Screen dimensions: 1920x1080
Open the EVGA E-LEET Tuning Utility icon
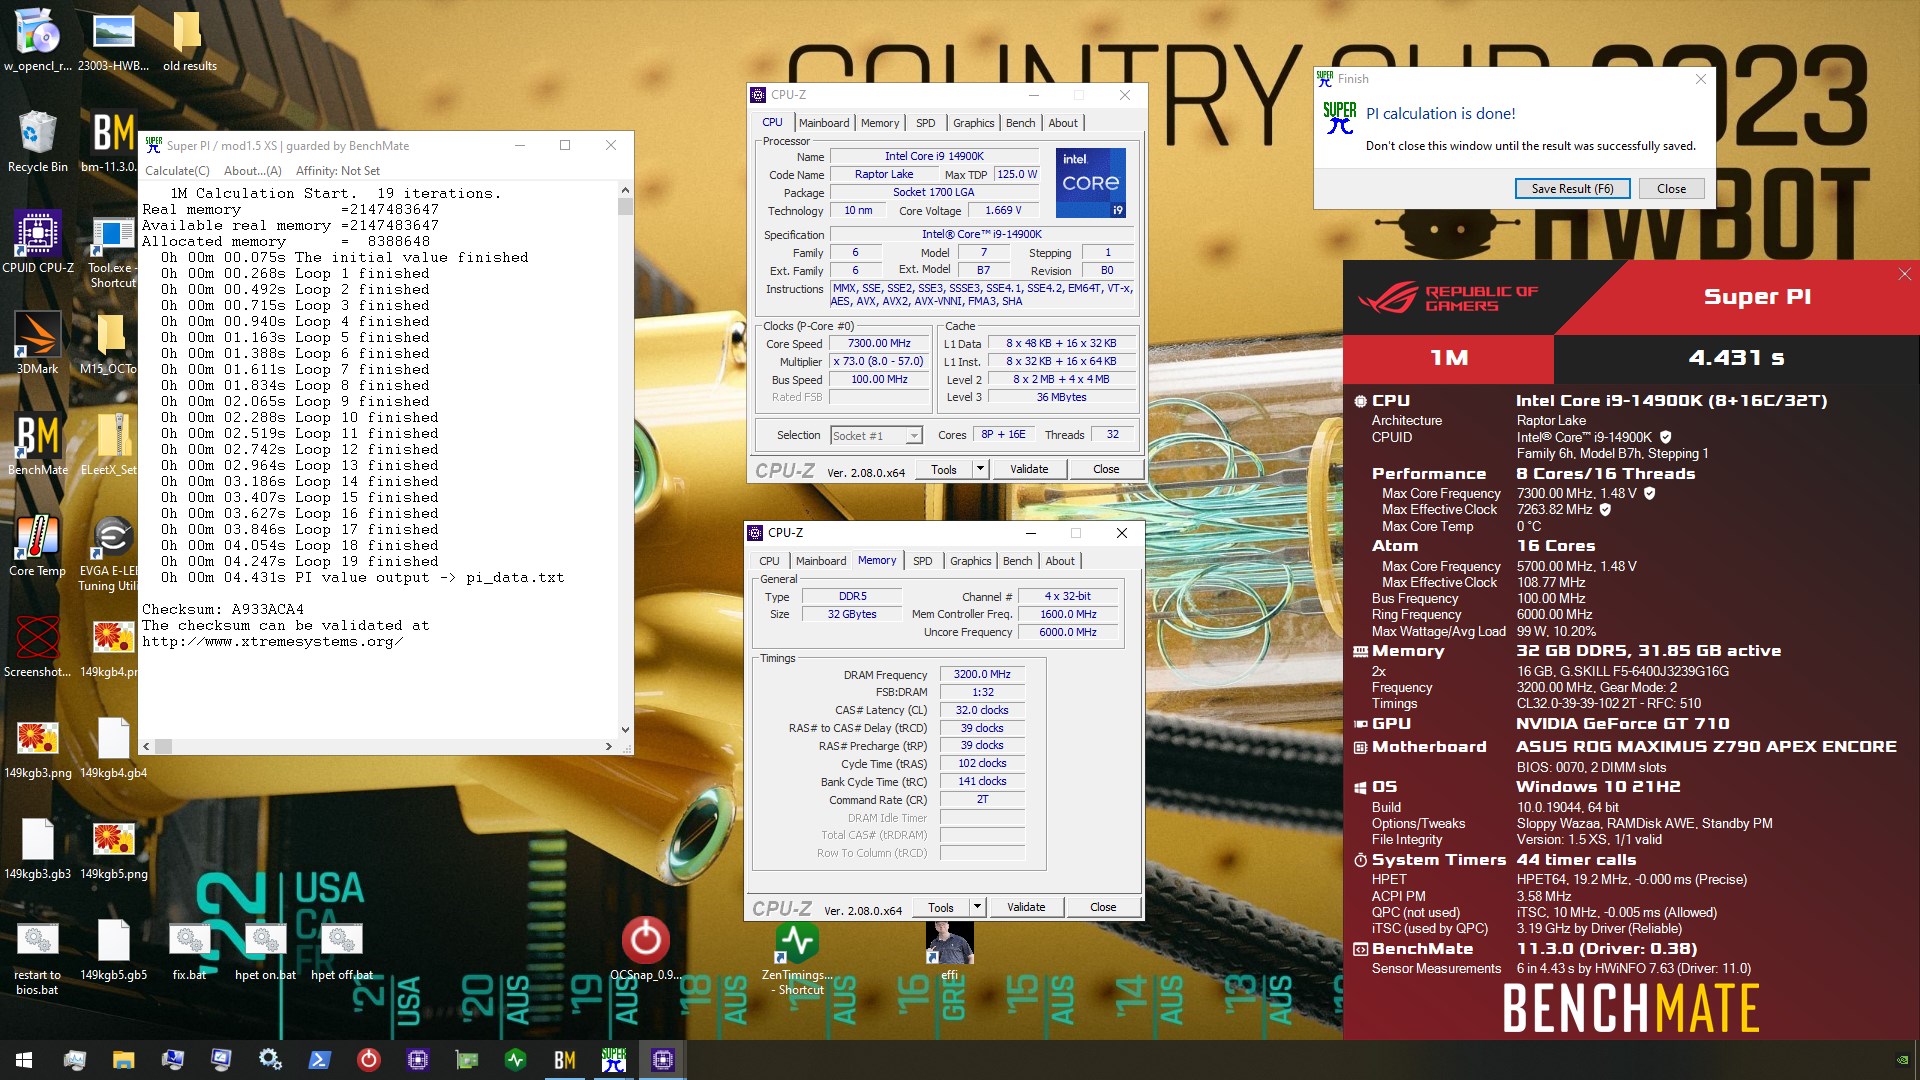click(x=113, y=552)
